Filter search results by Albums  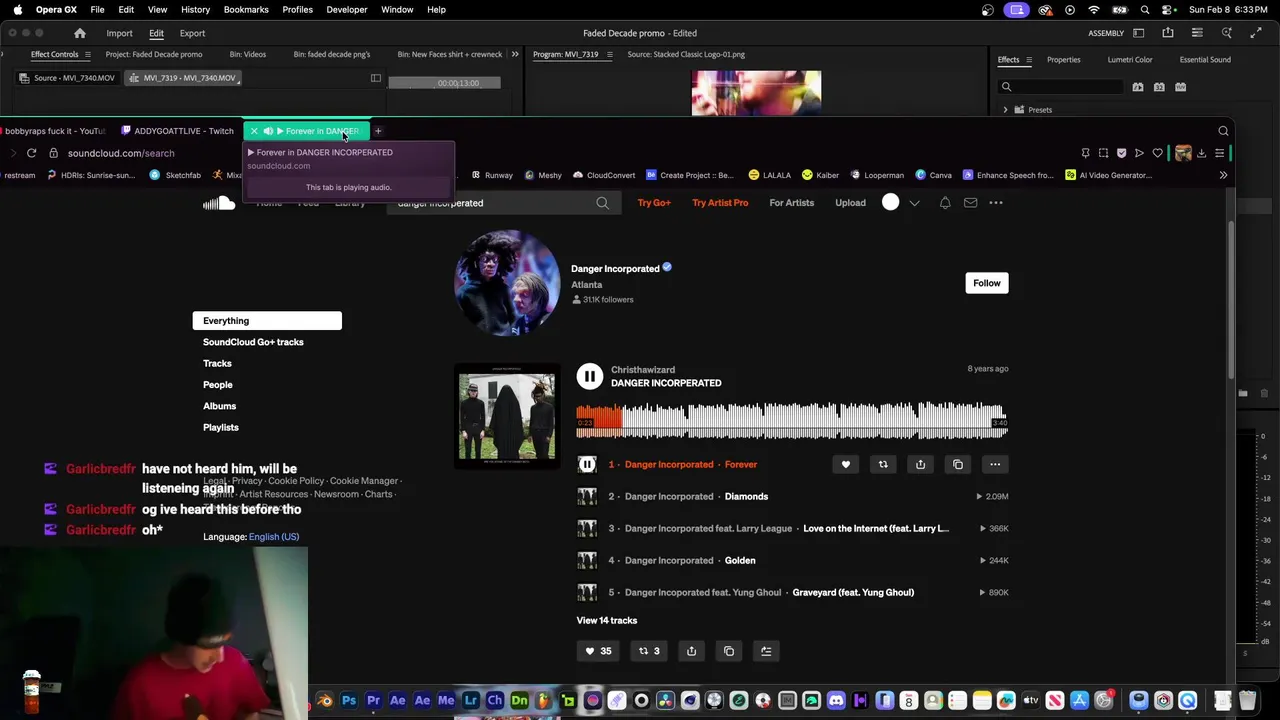(219, 406)
